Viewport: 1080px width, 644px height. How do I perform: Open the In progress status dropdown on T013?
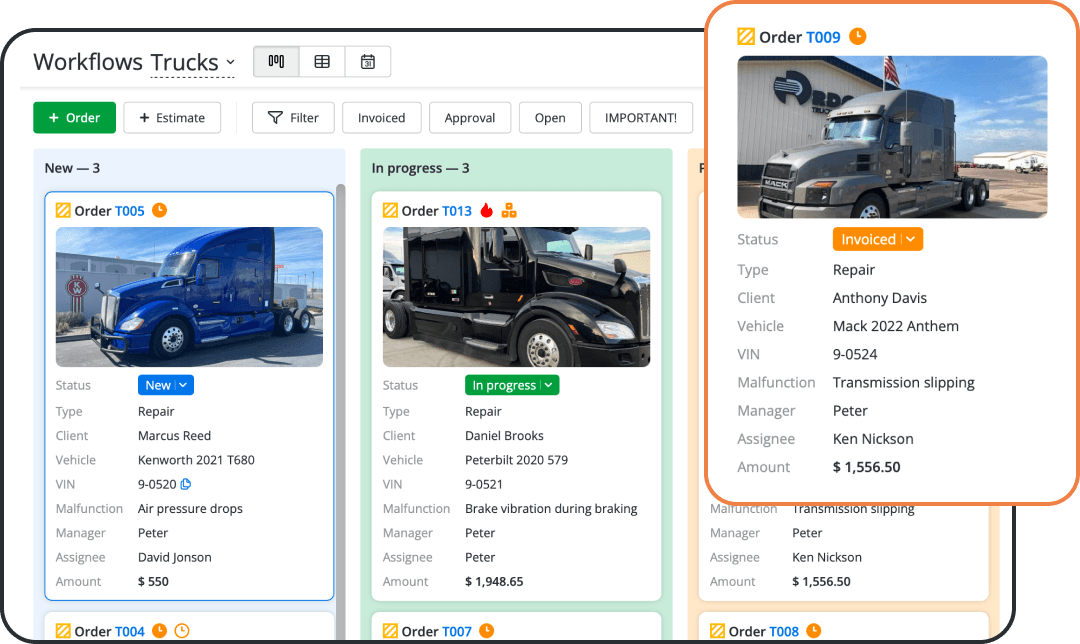(512, 385)
